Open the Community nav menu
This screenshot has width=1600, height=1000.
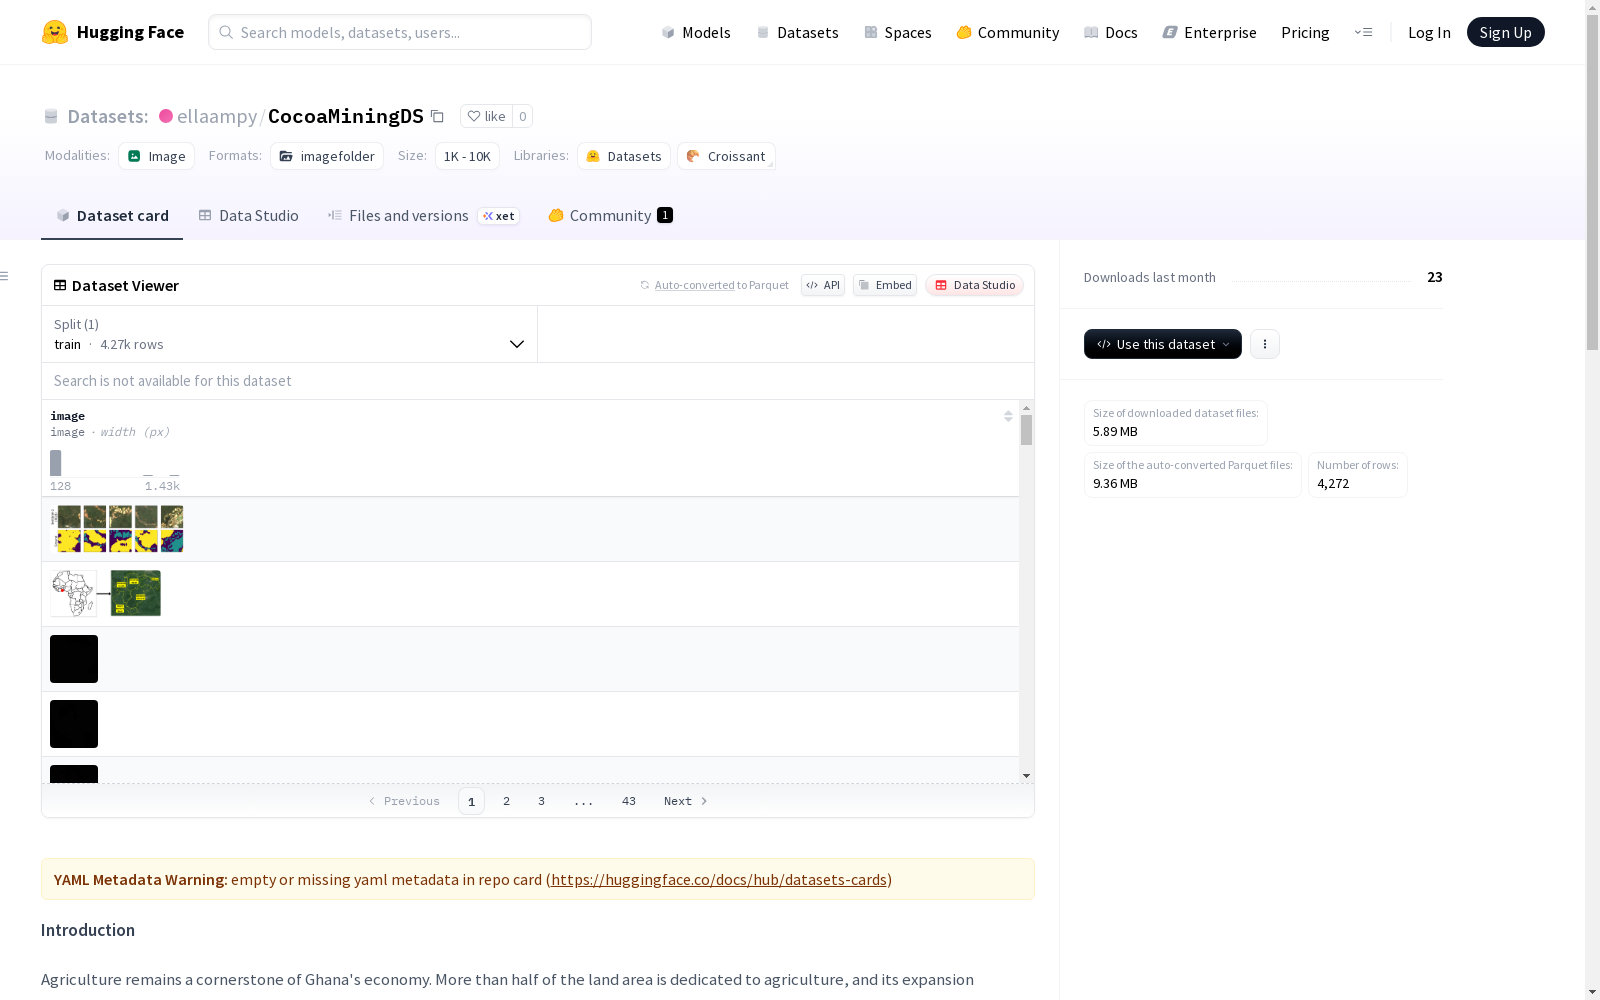coord(1007,32)
